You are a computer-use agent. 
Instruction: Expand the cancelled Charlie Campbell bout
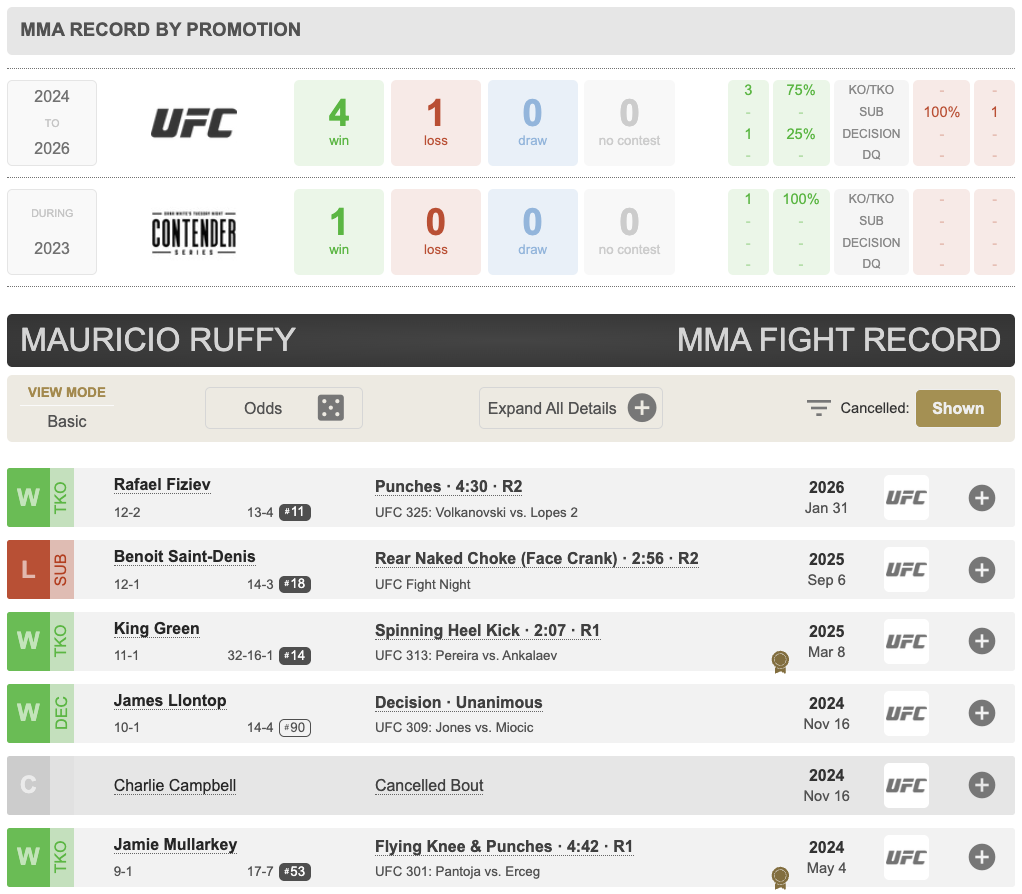981,785
